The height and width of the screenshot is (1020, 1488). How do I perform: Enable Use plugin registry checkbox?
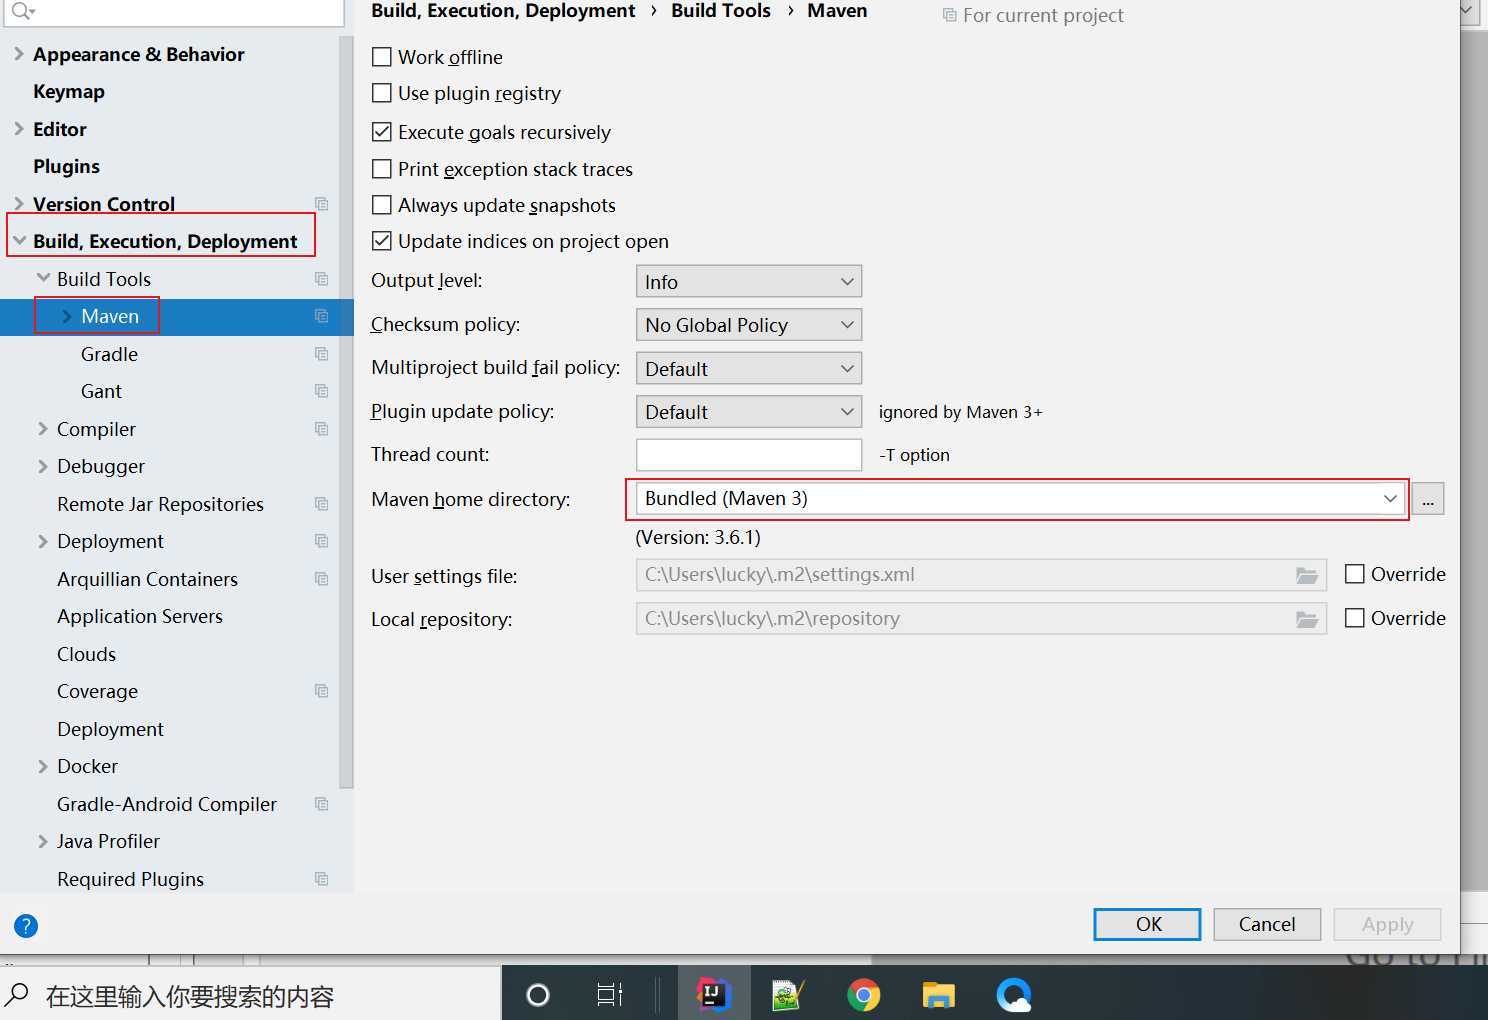pos(382,93)
